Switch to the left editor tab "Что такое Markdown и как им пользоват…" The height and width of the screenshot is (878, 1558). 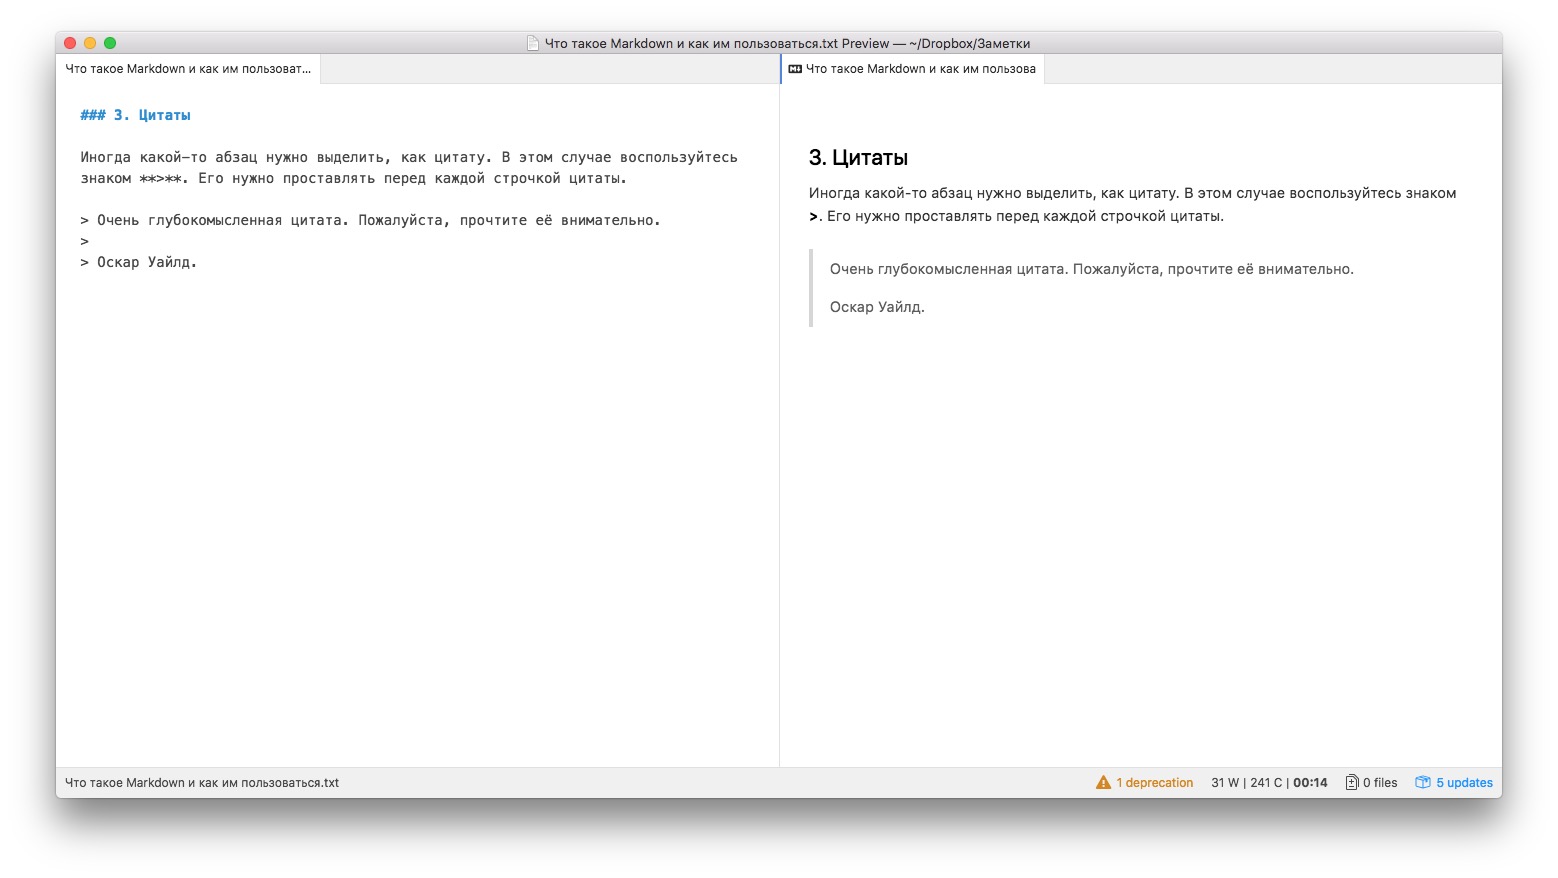(x=188, y=69)
